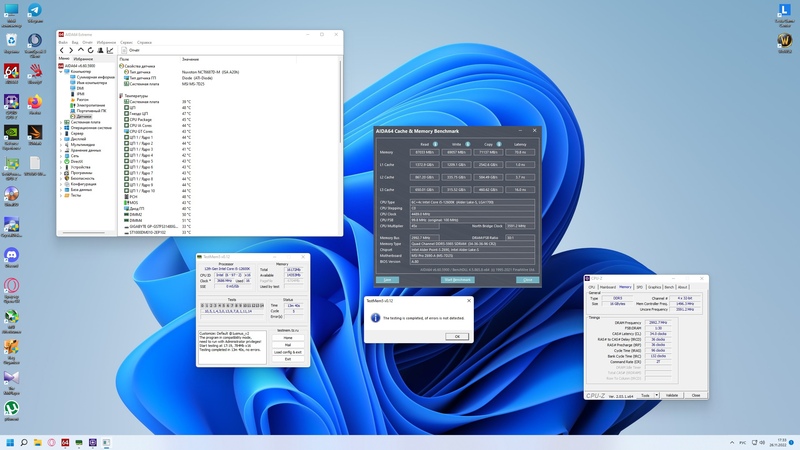The image size is (800, 450).
Task: Expand Системная плата tree node
Action: [x=61, y=122]
